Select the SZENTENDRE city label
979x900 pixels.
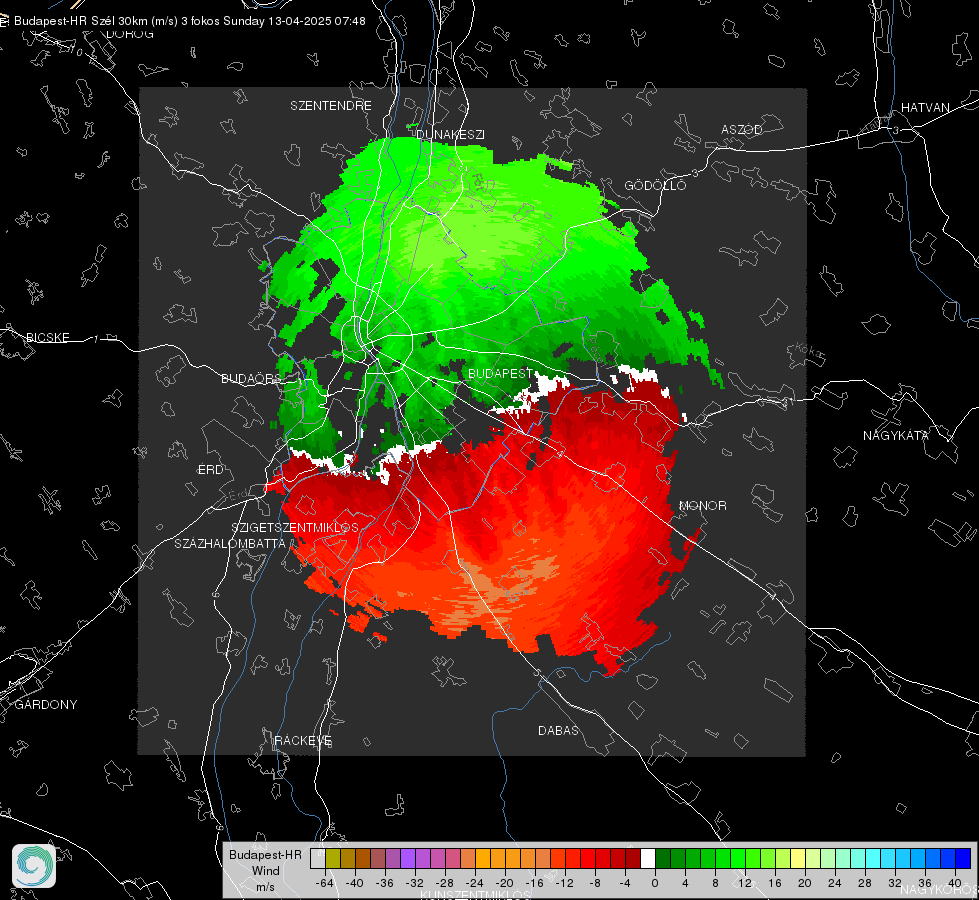[331, 106]
